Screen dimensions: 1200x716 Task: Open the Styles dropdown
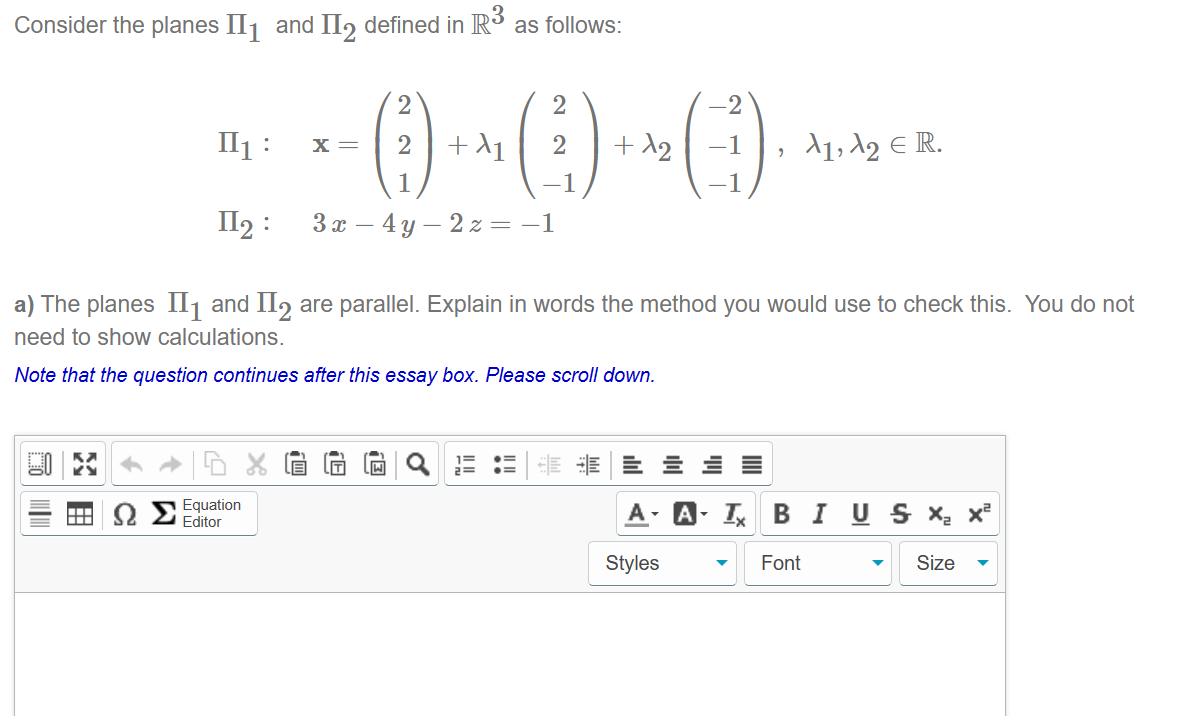coord(662,562)
